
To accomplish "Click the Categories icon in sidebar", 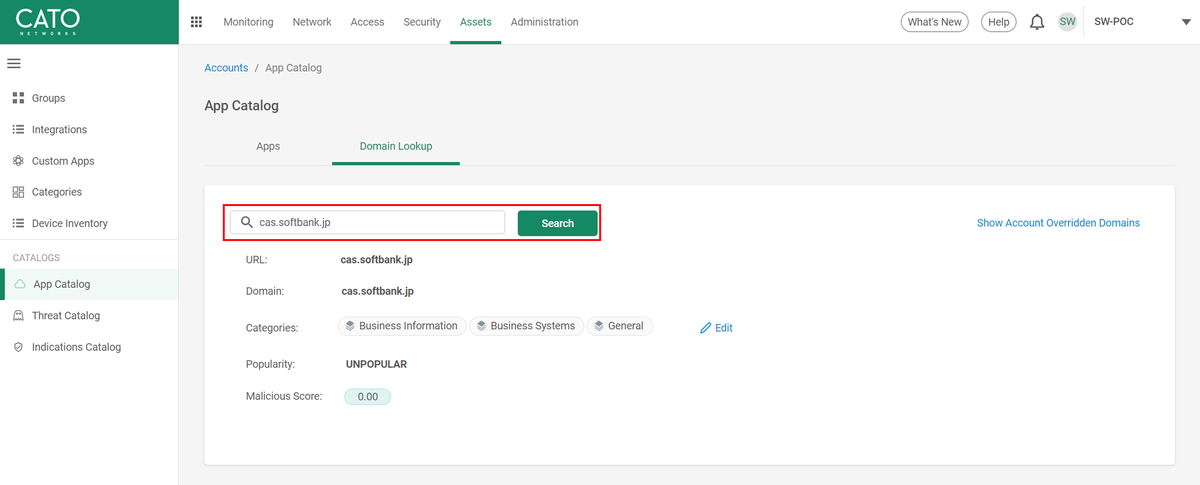I will point(18,192).
